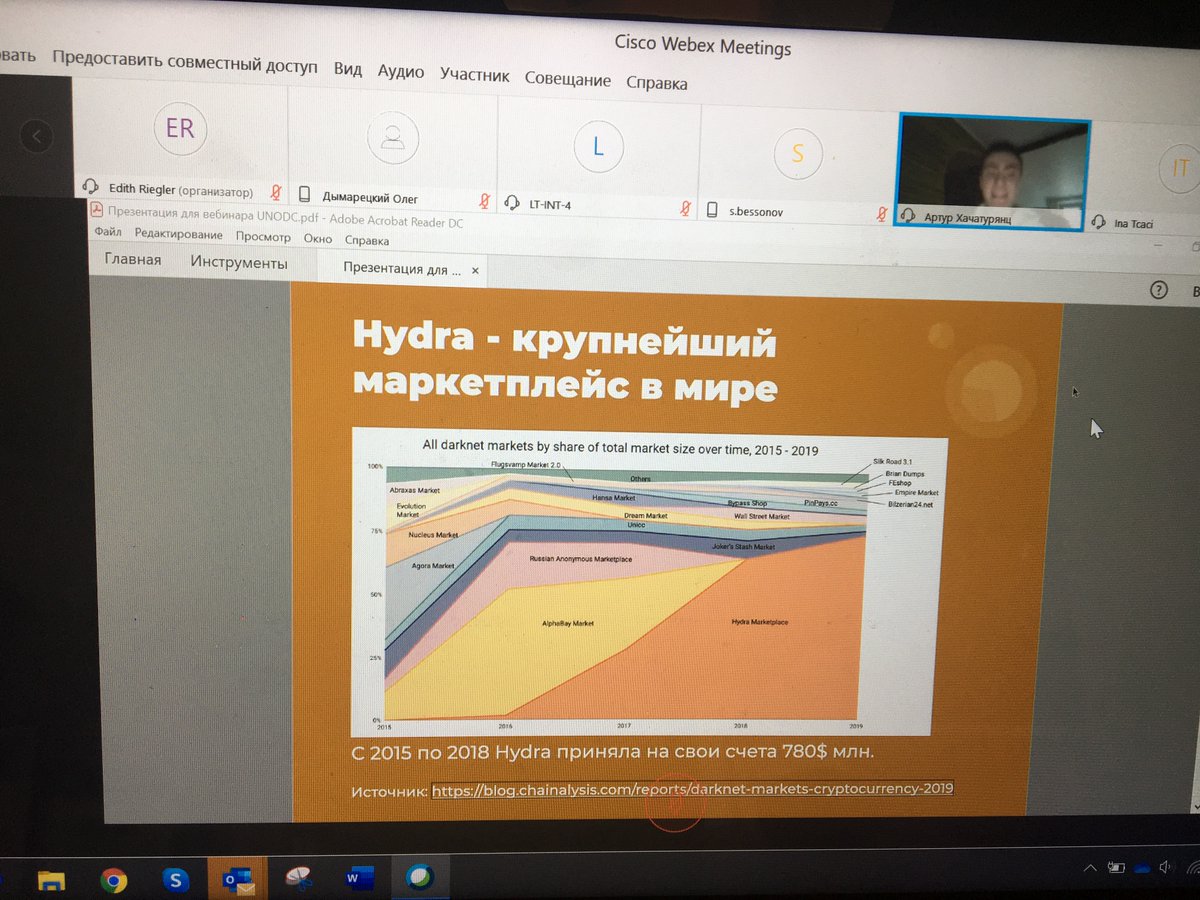
Task: Select Дымарецкий Олег's blank avatar
Action: tap(393, 139)
